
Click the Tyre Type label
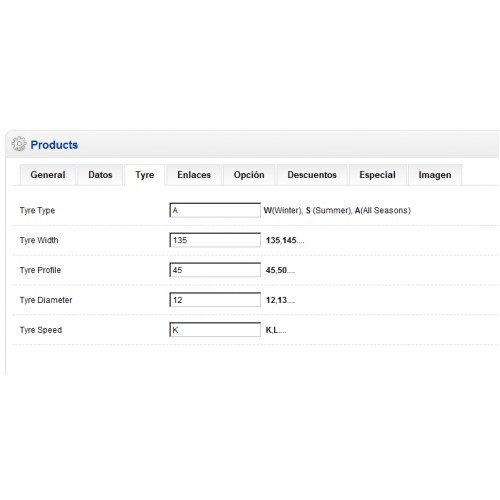coord(37,210)
